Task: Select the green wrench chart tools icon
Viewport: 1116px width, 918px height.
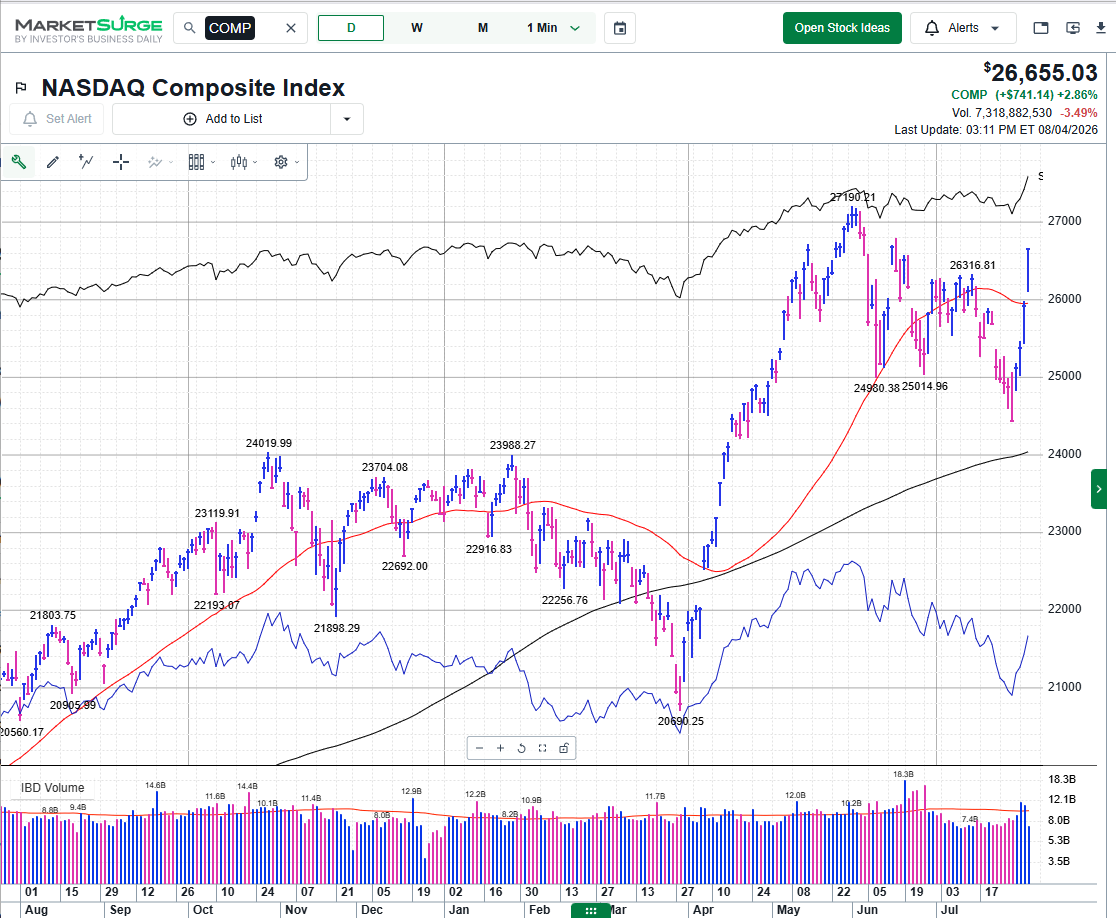Action: click(19, 162)
